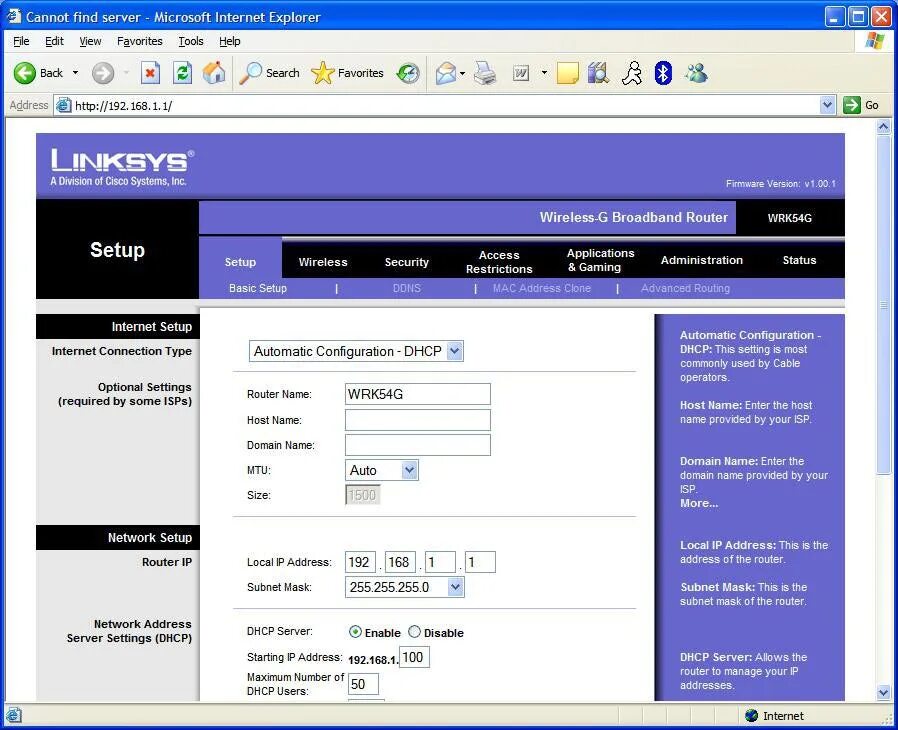Image resolution: width=898 pixels, height=730 pixels.
Task: Click the Research books icon
Action: (598, 73)
